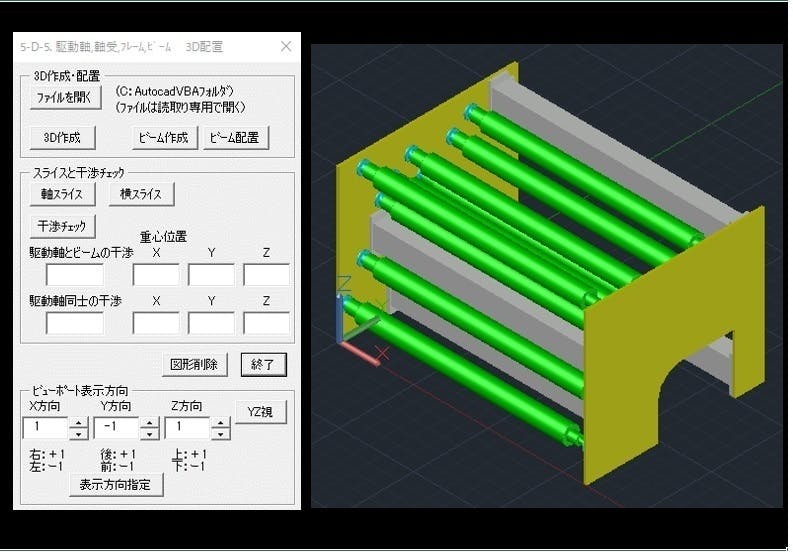Click the 図形削除 button
Screen dimensions: 793x552
point(196,364)
